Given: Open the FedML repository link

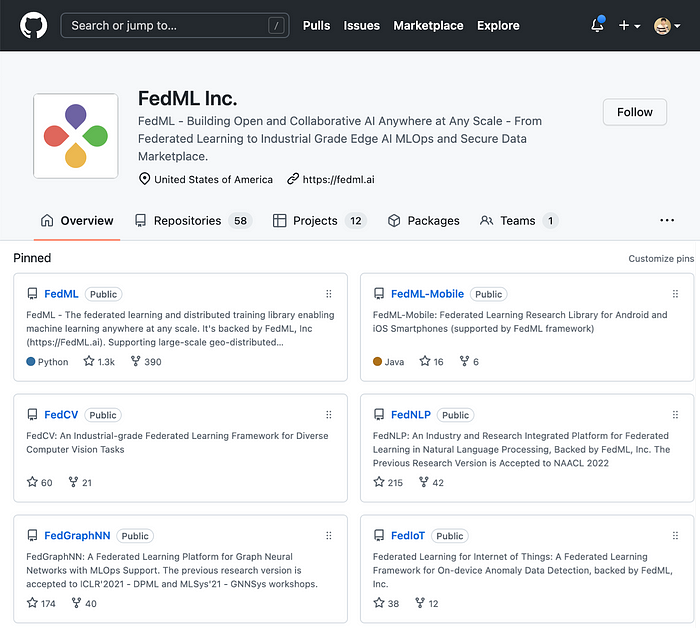Looking at the screenshot, I should click(61, 294).
